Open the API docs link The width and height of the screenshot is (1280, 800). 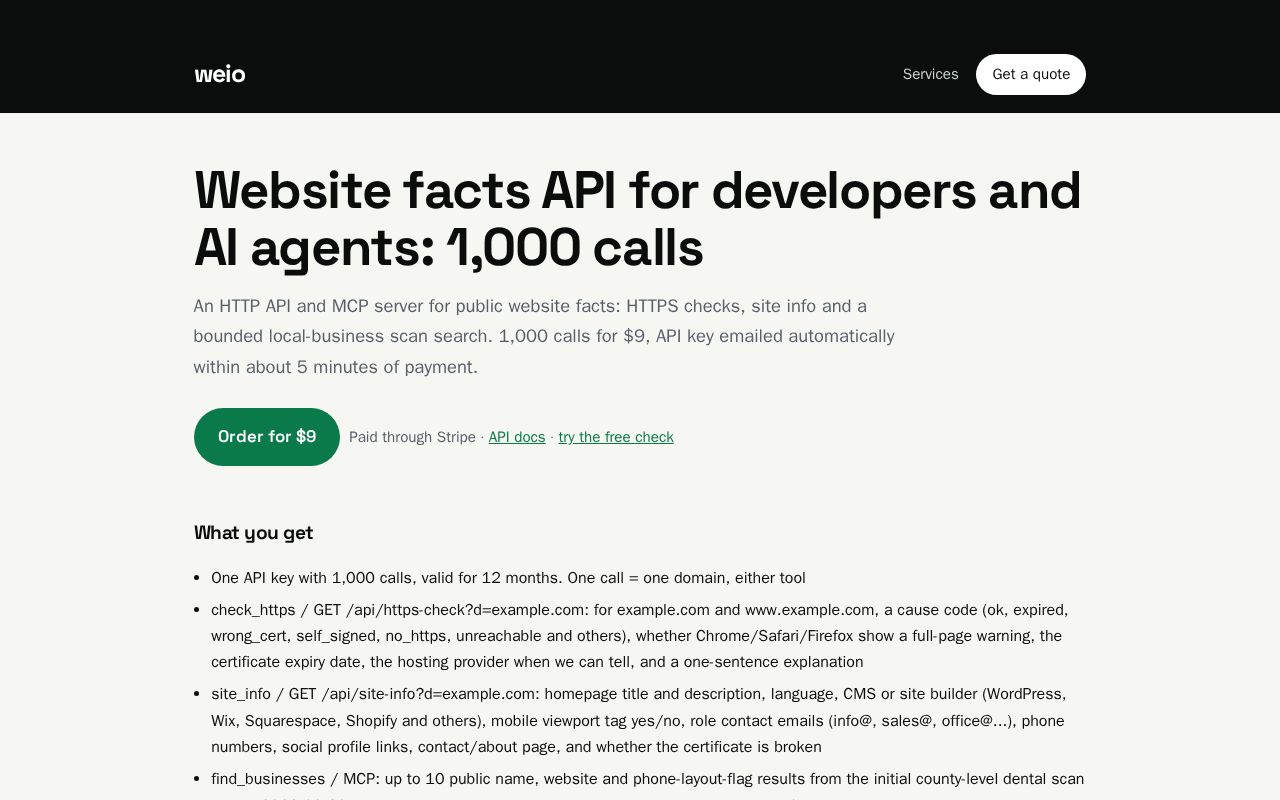point(517,437)
